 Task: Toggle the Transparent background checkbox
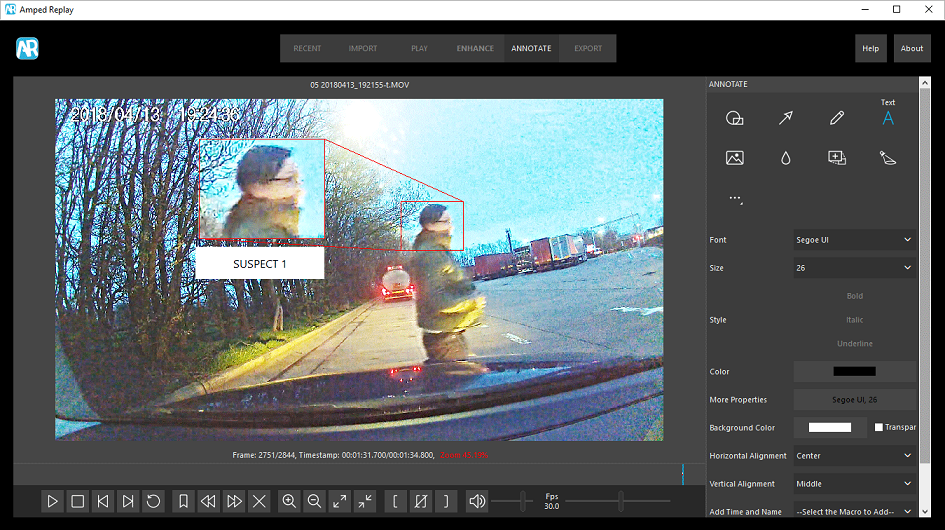(878, 427)
